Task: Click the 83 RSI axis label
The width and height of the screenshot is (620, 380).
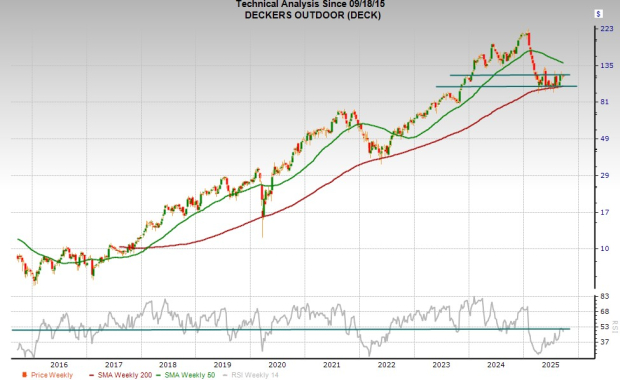Action: 605,296
